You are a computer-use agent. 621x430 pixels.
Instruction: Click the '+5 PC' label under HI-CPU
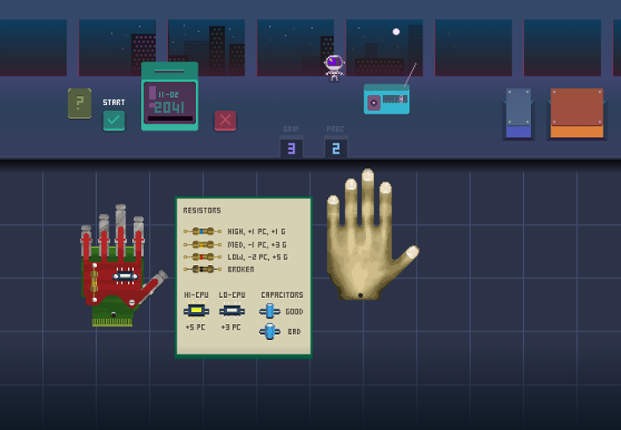tap(195, 327)
